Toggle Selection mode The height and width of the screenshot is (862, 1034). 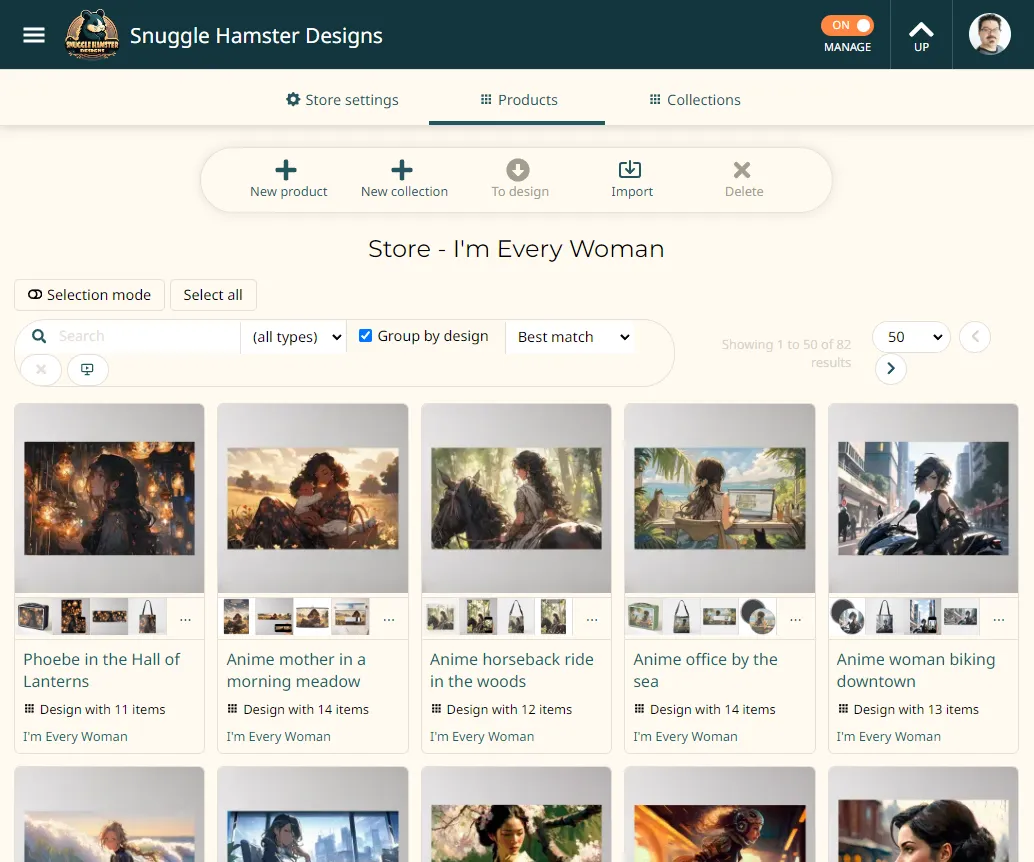pos(89,295)
